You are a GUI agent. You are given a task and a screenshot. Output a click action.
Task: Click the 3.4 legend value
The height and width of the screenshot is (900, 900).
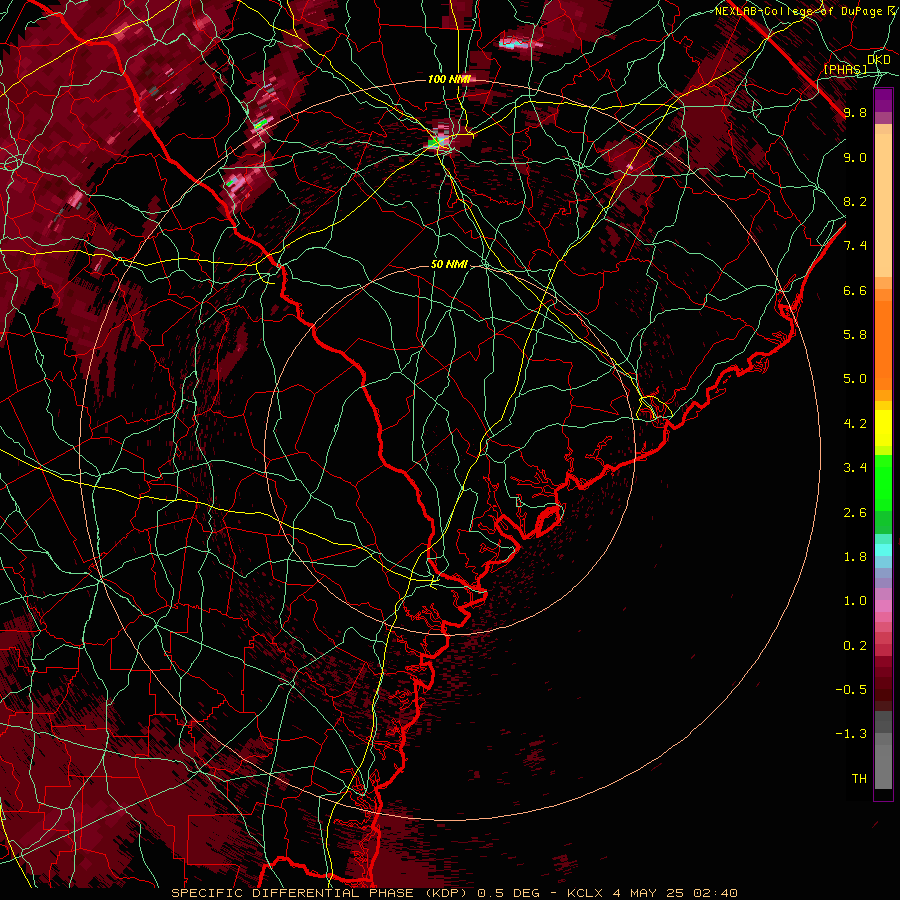pos(855,468)
